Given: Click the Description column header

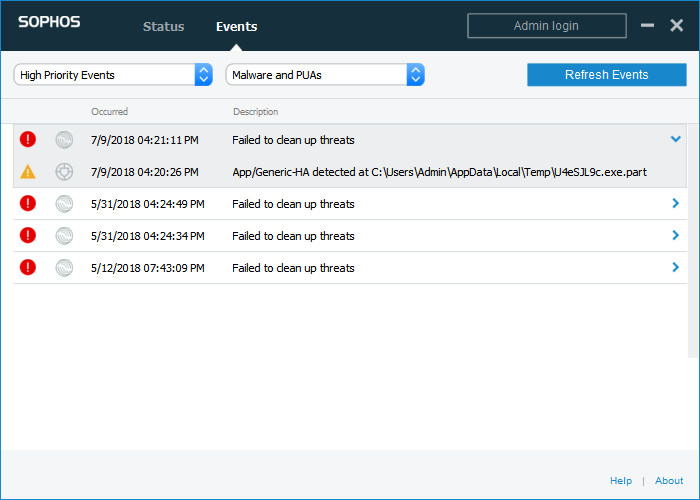Looking at the screenshot, I should click(255, 112).
